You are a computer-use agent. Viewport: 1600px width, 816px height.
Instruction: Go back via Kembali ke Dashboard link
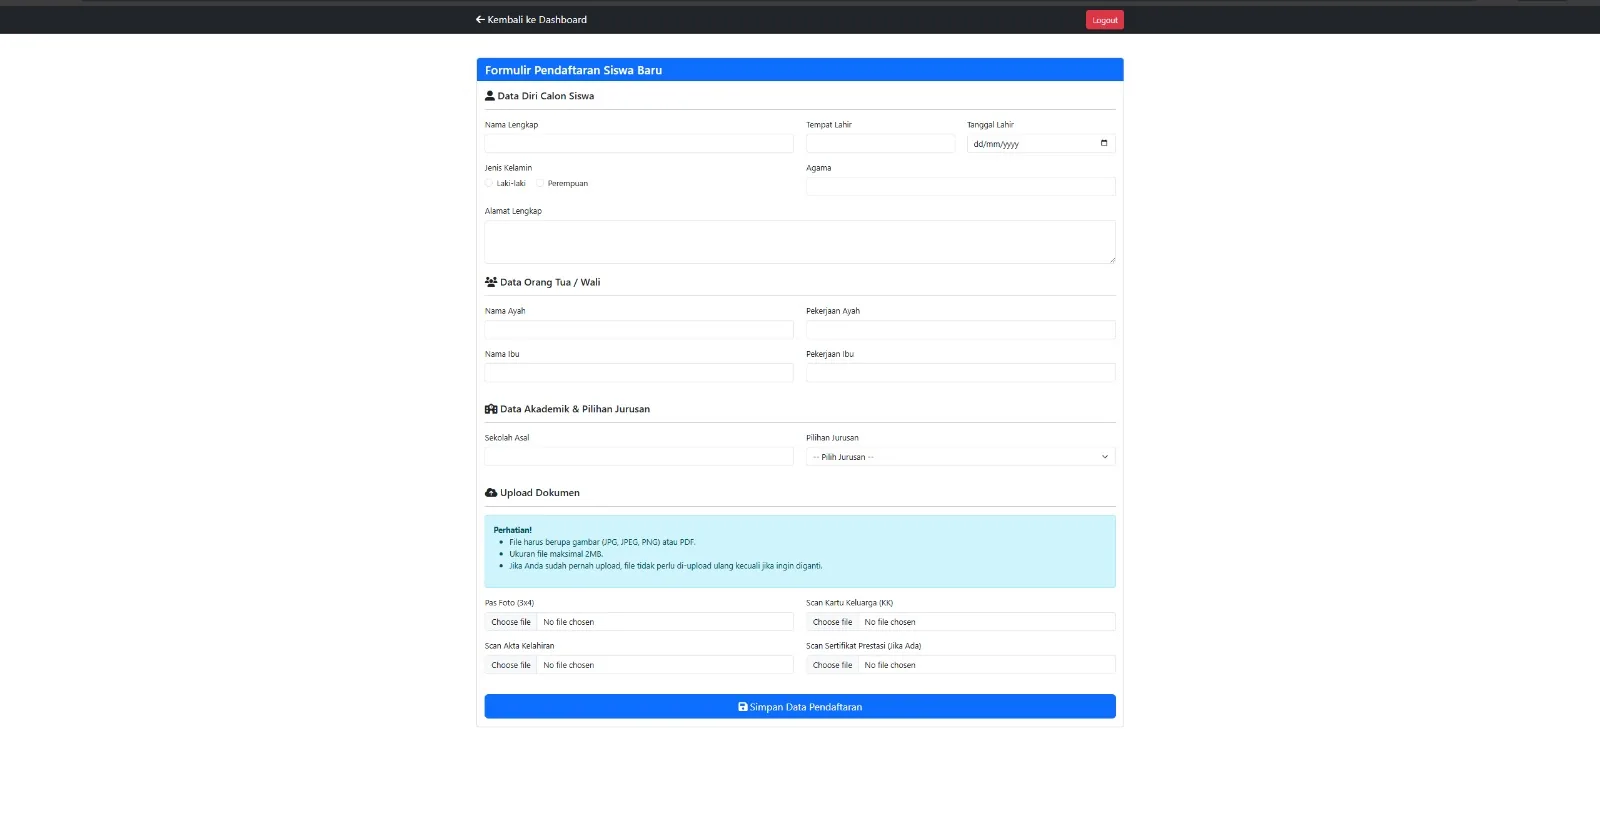(531, 19)
